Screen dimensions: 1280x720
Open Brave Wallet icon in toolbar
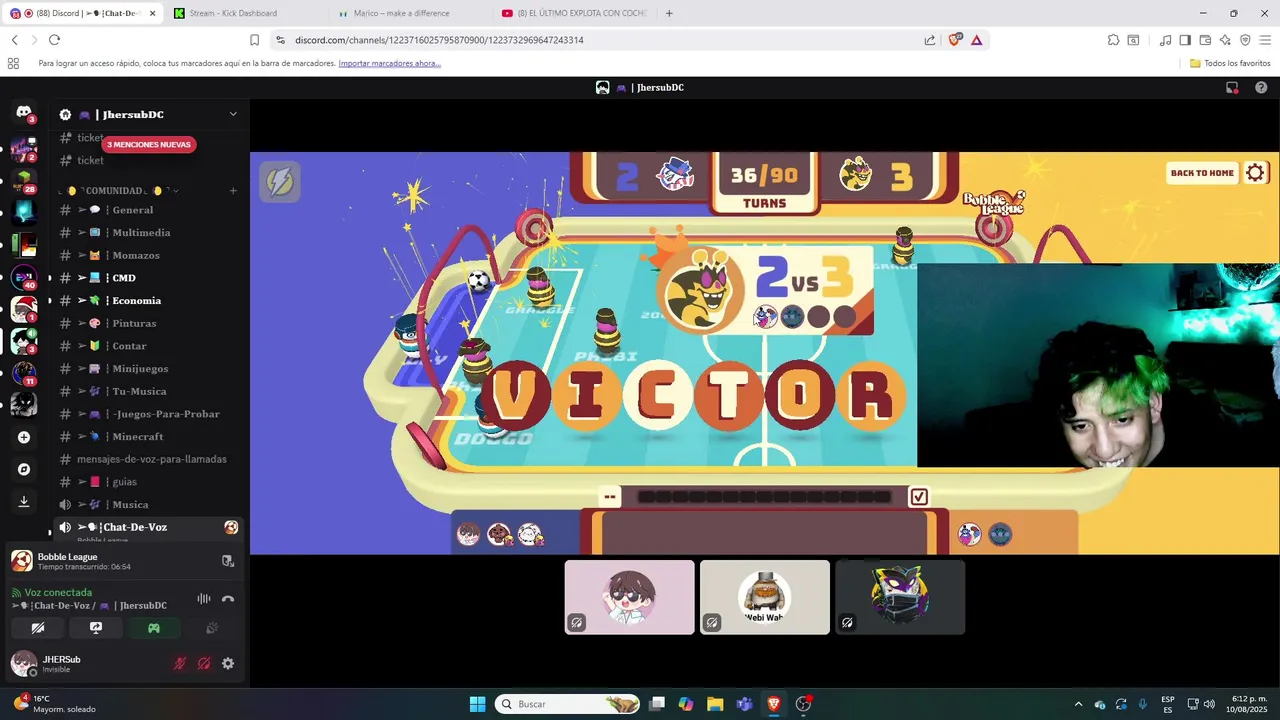point(1205,40)
